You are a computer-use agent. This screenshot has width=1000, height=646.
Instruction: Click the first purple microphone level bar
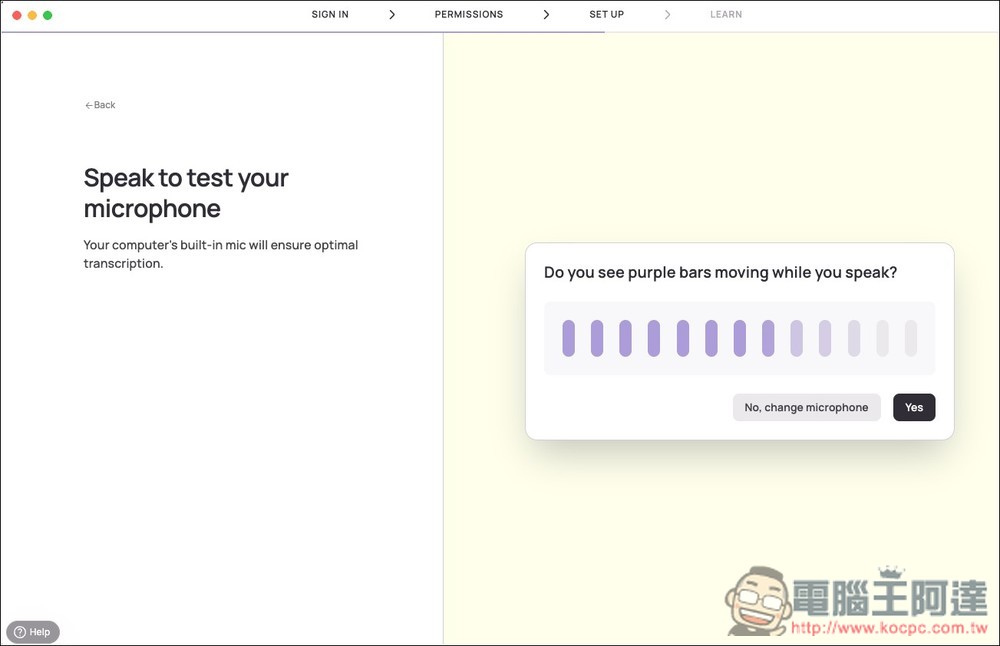pyautogui.click(x=568, y=338)
